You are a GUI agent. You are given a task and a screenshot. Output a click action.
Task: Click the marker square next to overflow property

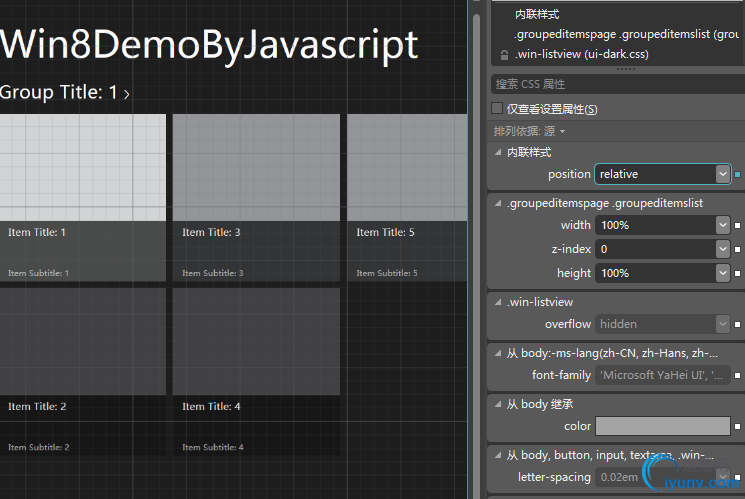[x=738, y=324]
